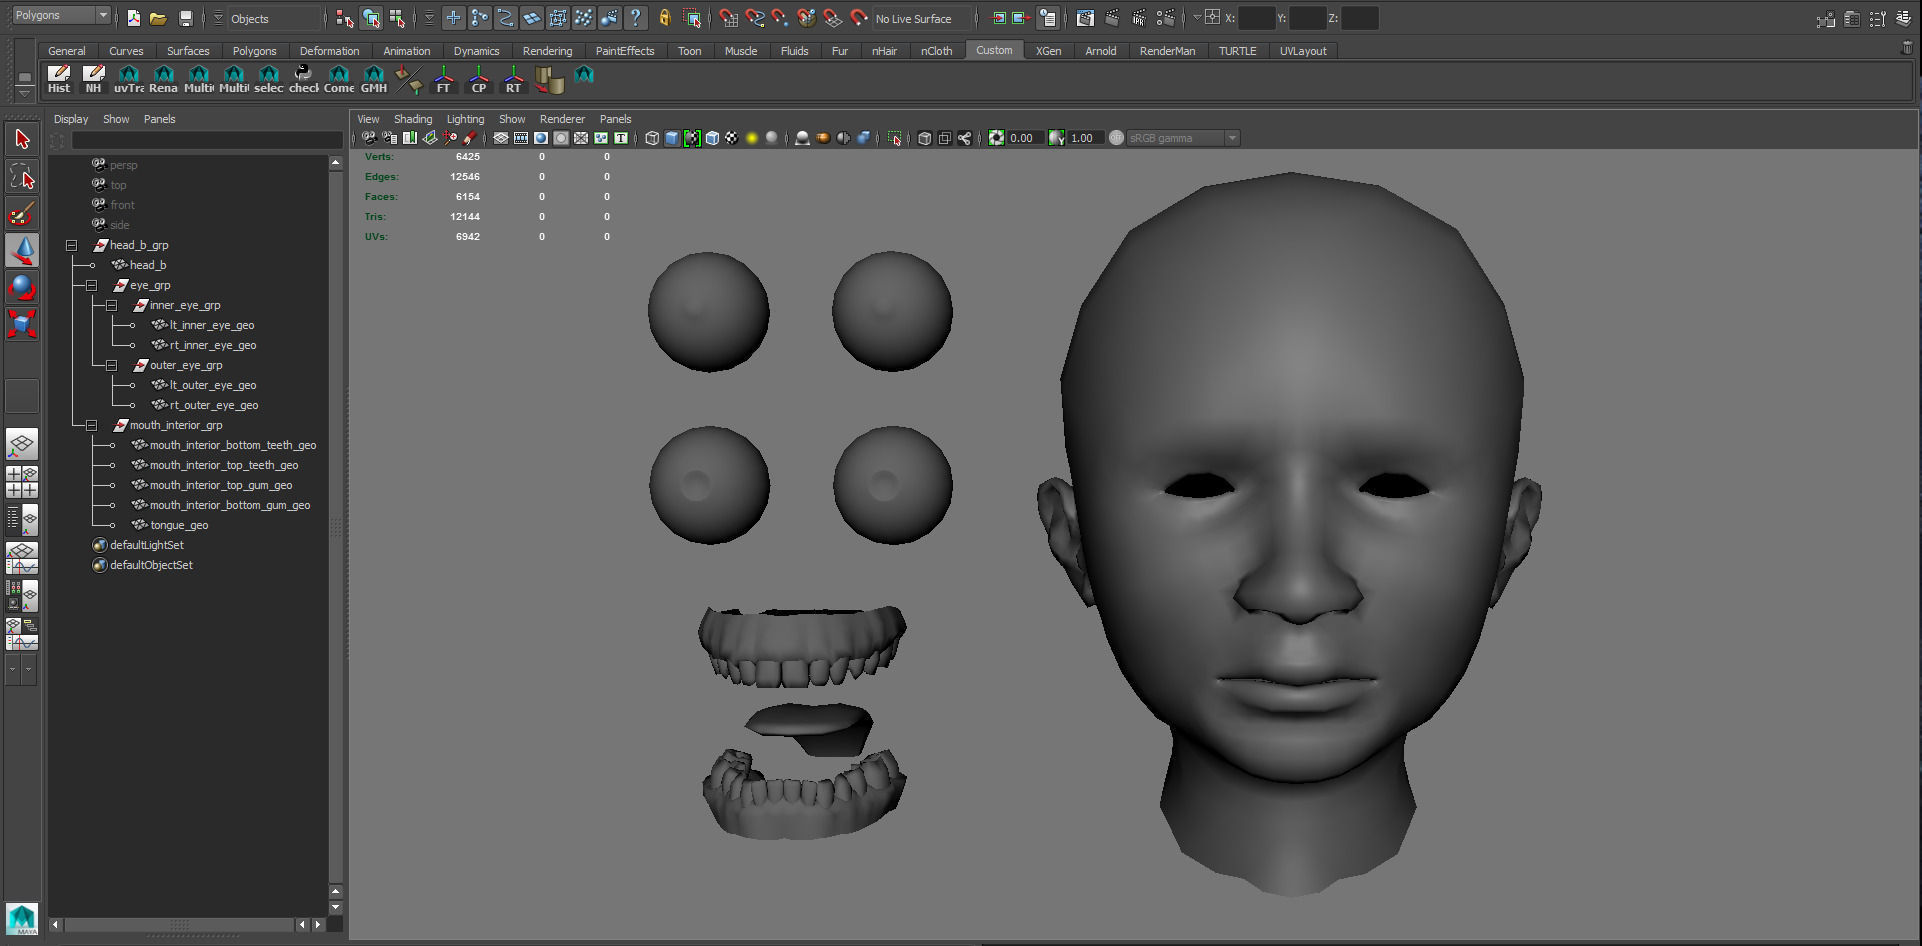This screenshot has height=946, width=1922.
Task: Open the render view clapperboard icon
Action: (1085, 18)
